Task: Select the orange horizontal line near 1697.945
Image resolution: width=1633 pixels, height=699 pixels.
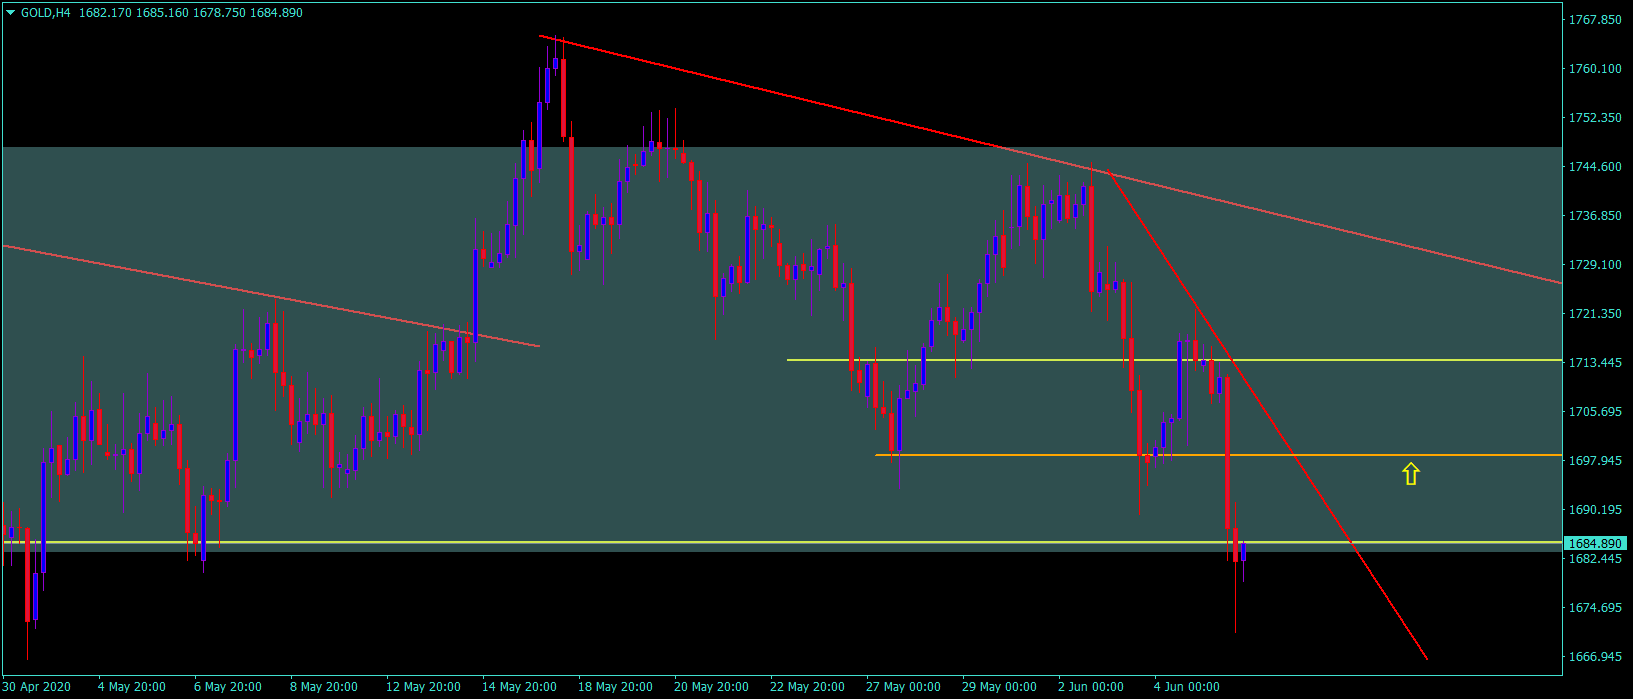Action: [1218, 455]
